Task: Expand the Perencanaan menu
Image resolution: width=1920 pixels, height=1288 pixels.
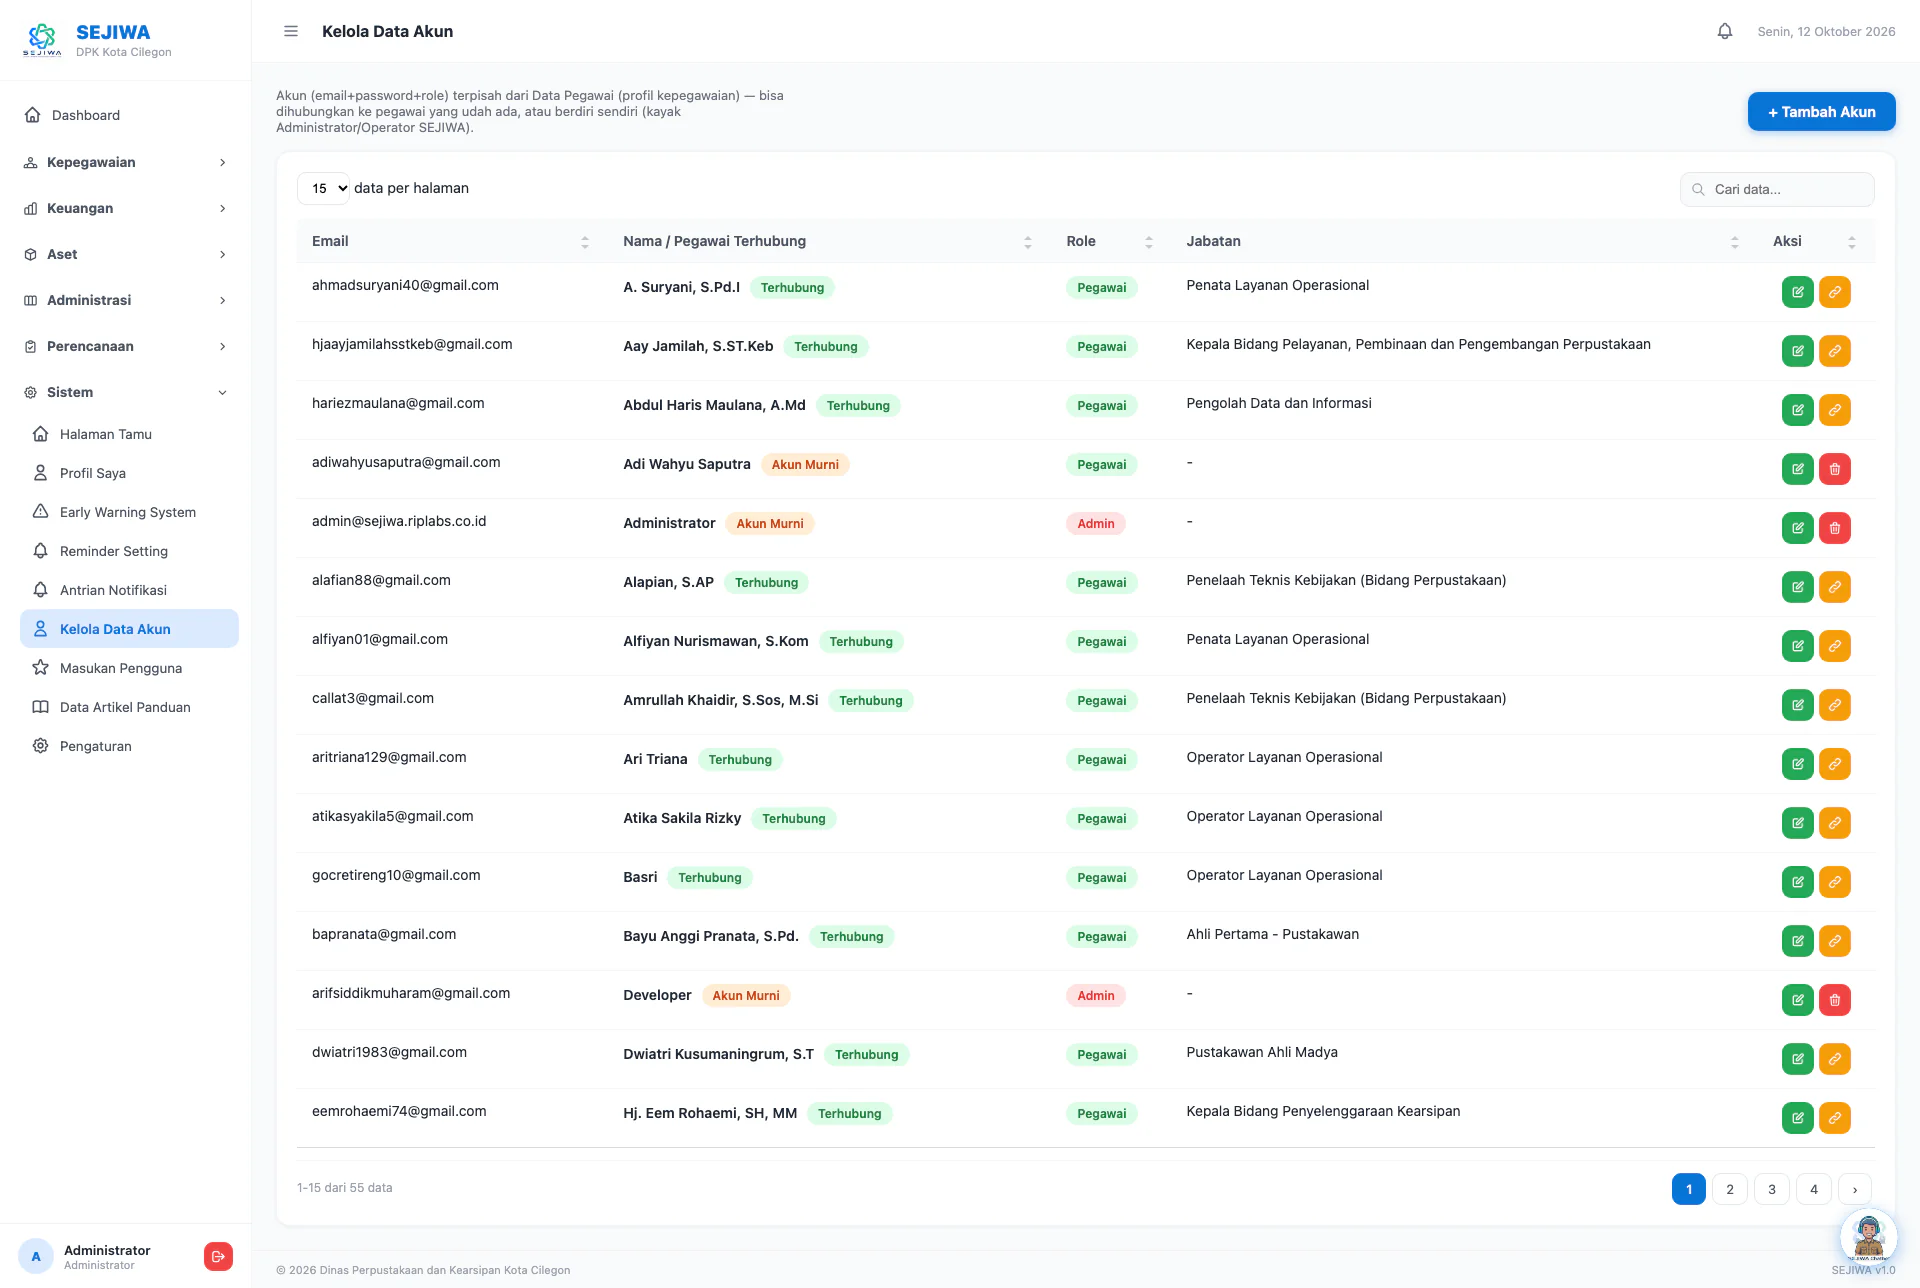Action: point(126,346)
